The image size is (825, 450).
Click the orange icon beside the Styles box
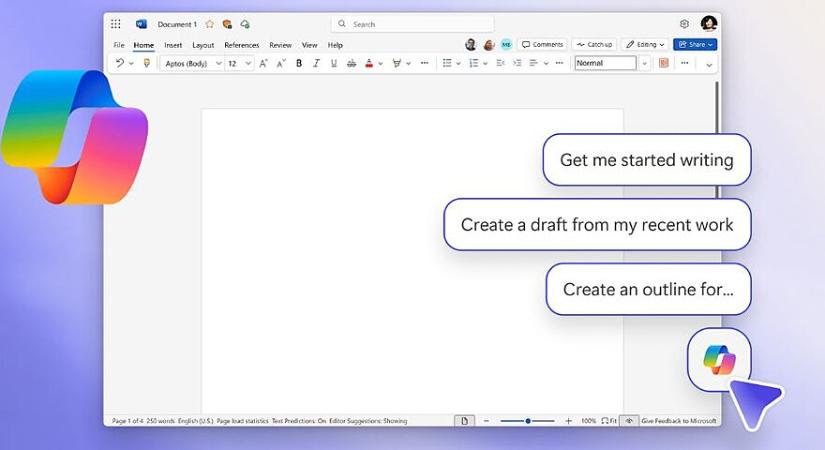coord(663,63)
